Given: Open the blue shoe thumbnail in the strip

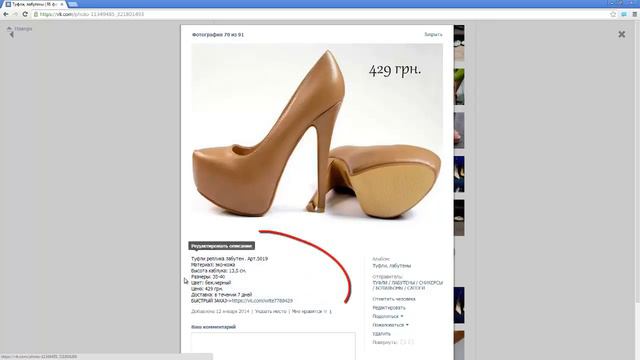Looking at the screenshot, I should [x=459, y=174].
